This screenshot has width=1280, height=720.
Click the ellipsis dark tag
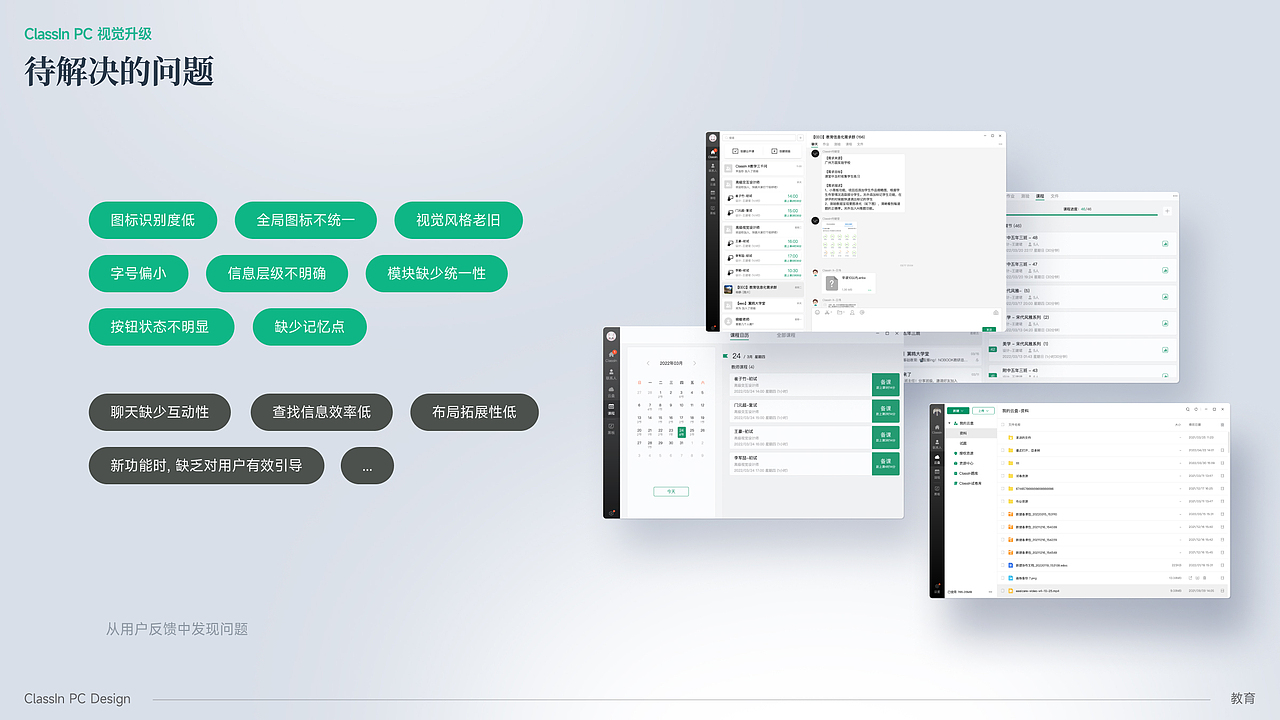click(x=367, y=466)
